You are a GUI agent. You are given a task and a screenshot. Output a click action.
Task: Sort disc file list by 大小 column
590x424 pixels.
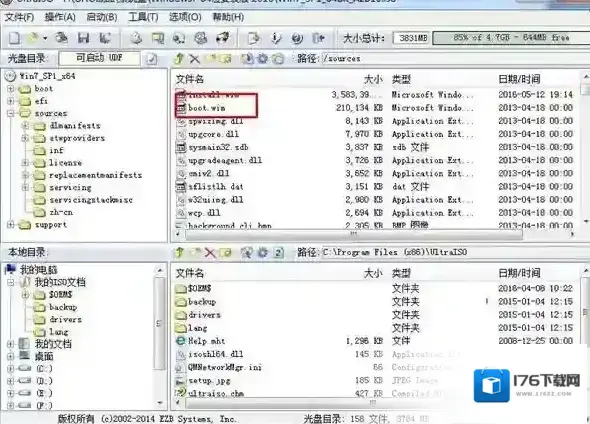coord(373,79)
